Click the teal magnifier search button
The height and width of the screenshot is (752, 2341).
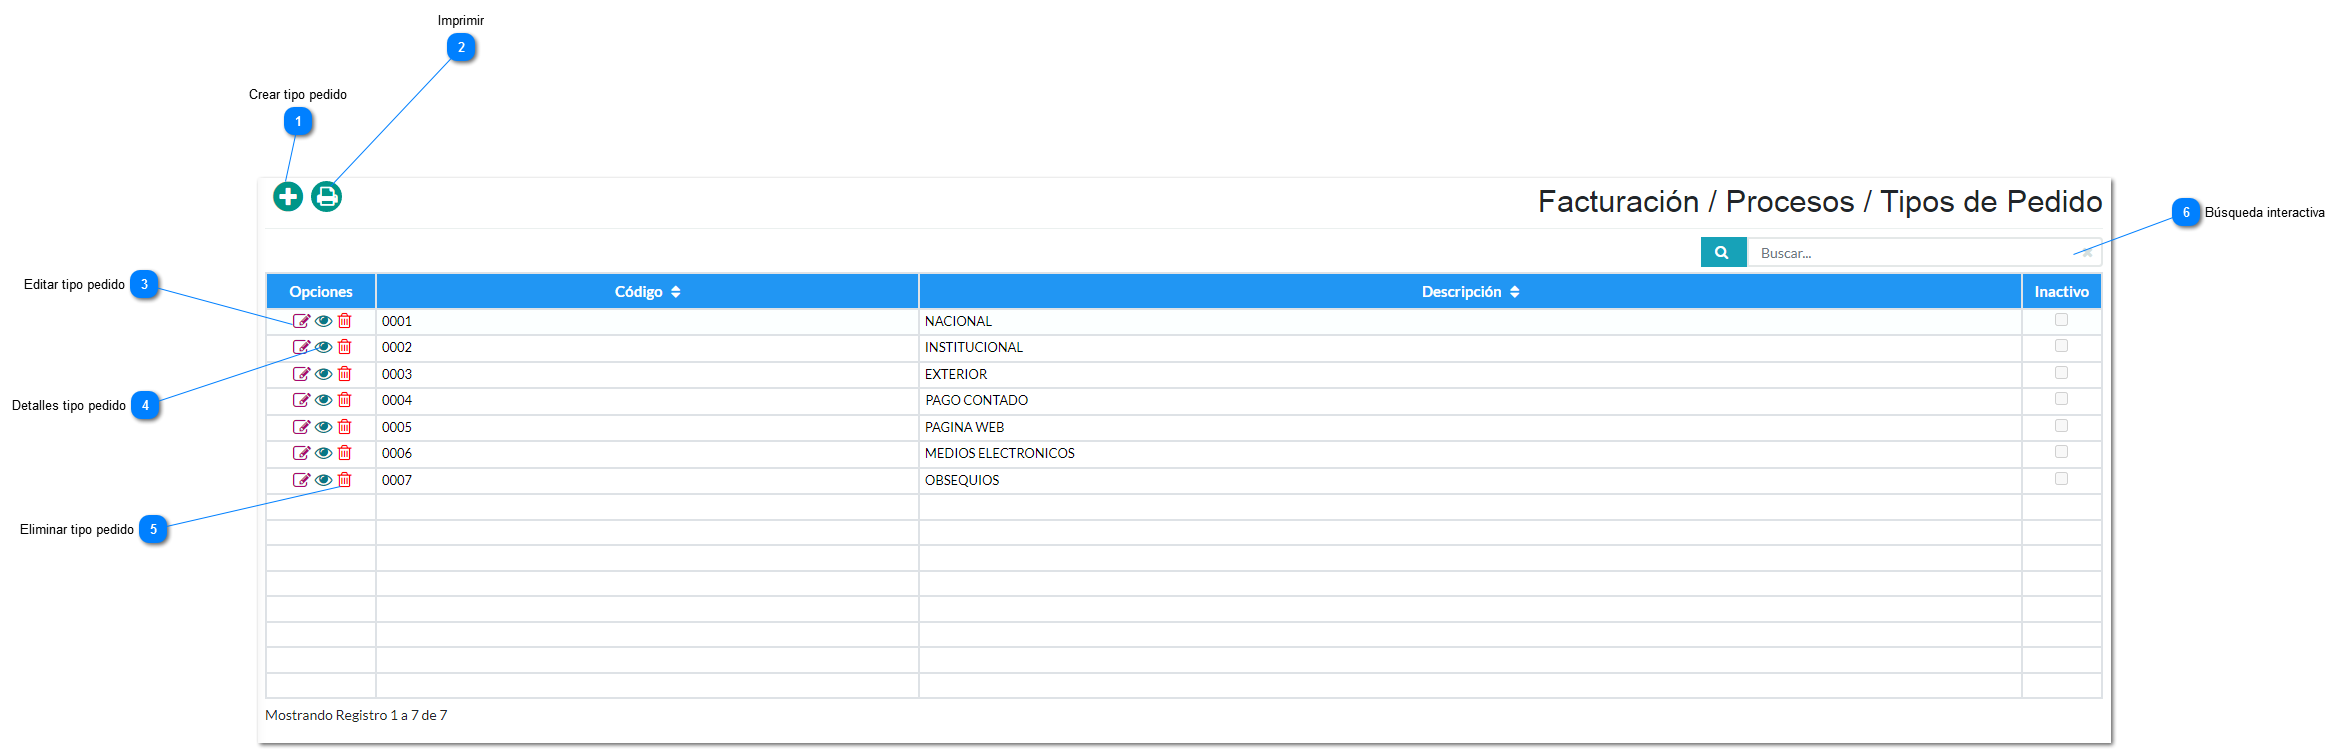1723,252
